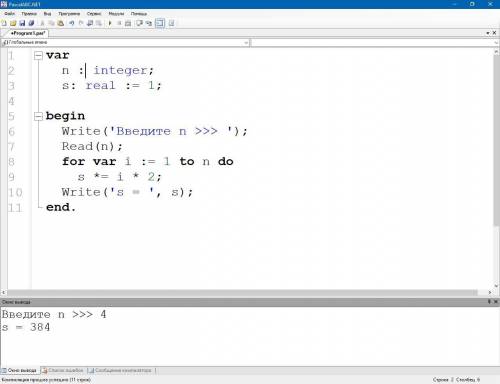Undo the last edit with the arrow icon
This screenshot has width=500, height=384.
click(72, 23)
